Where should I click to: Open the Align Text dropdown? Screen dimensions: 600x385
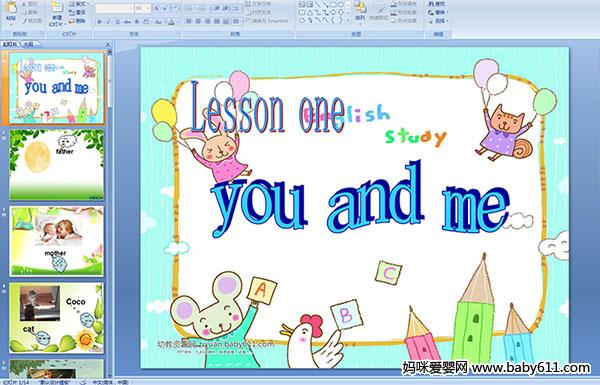coord(261,12)
